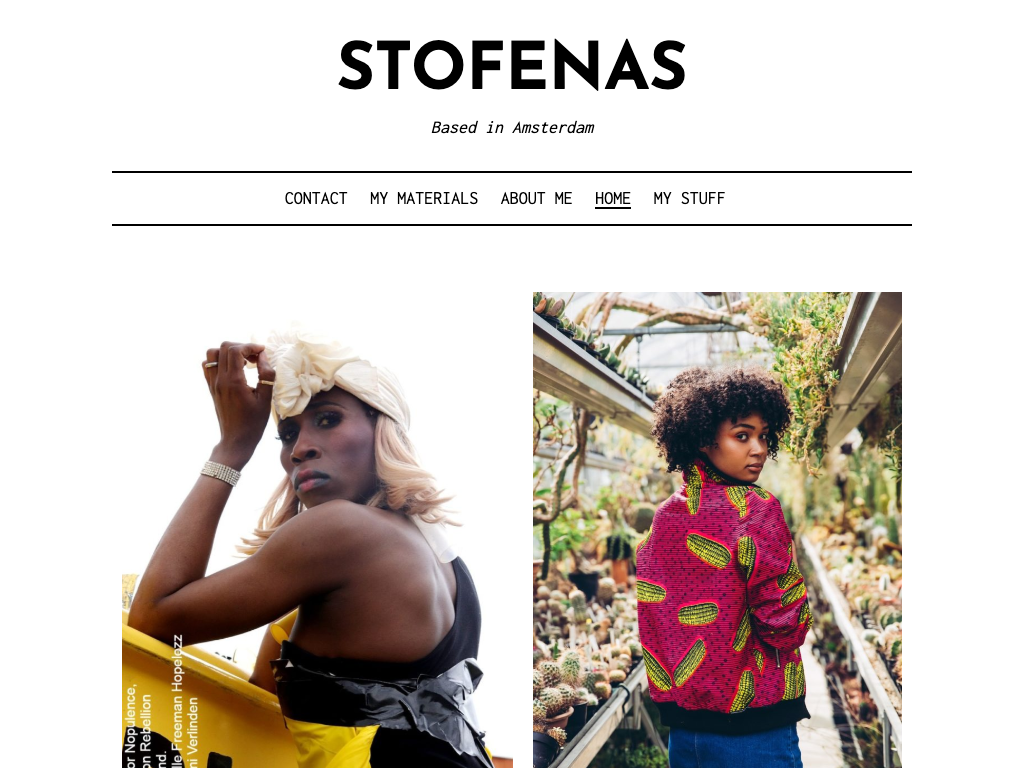
Task: Click the vertical text on yellow poster
Action: point(162,702)
